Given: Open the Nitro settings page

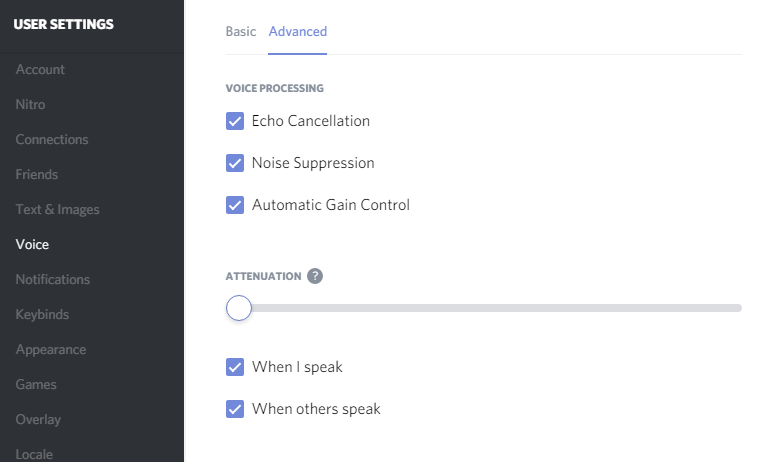Looking at the screenshot, I should [x=30, y=105].
